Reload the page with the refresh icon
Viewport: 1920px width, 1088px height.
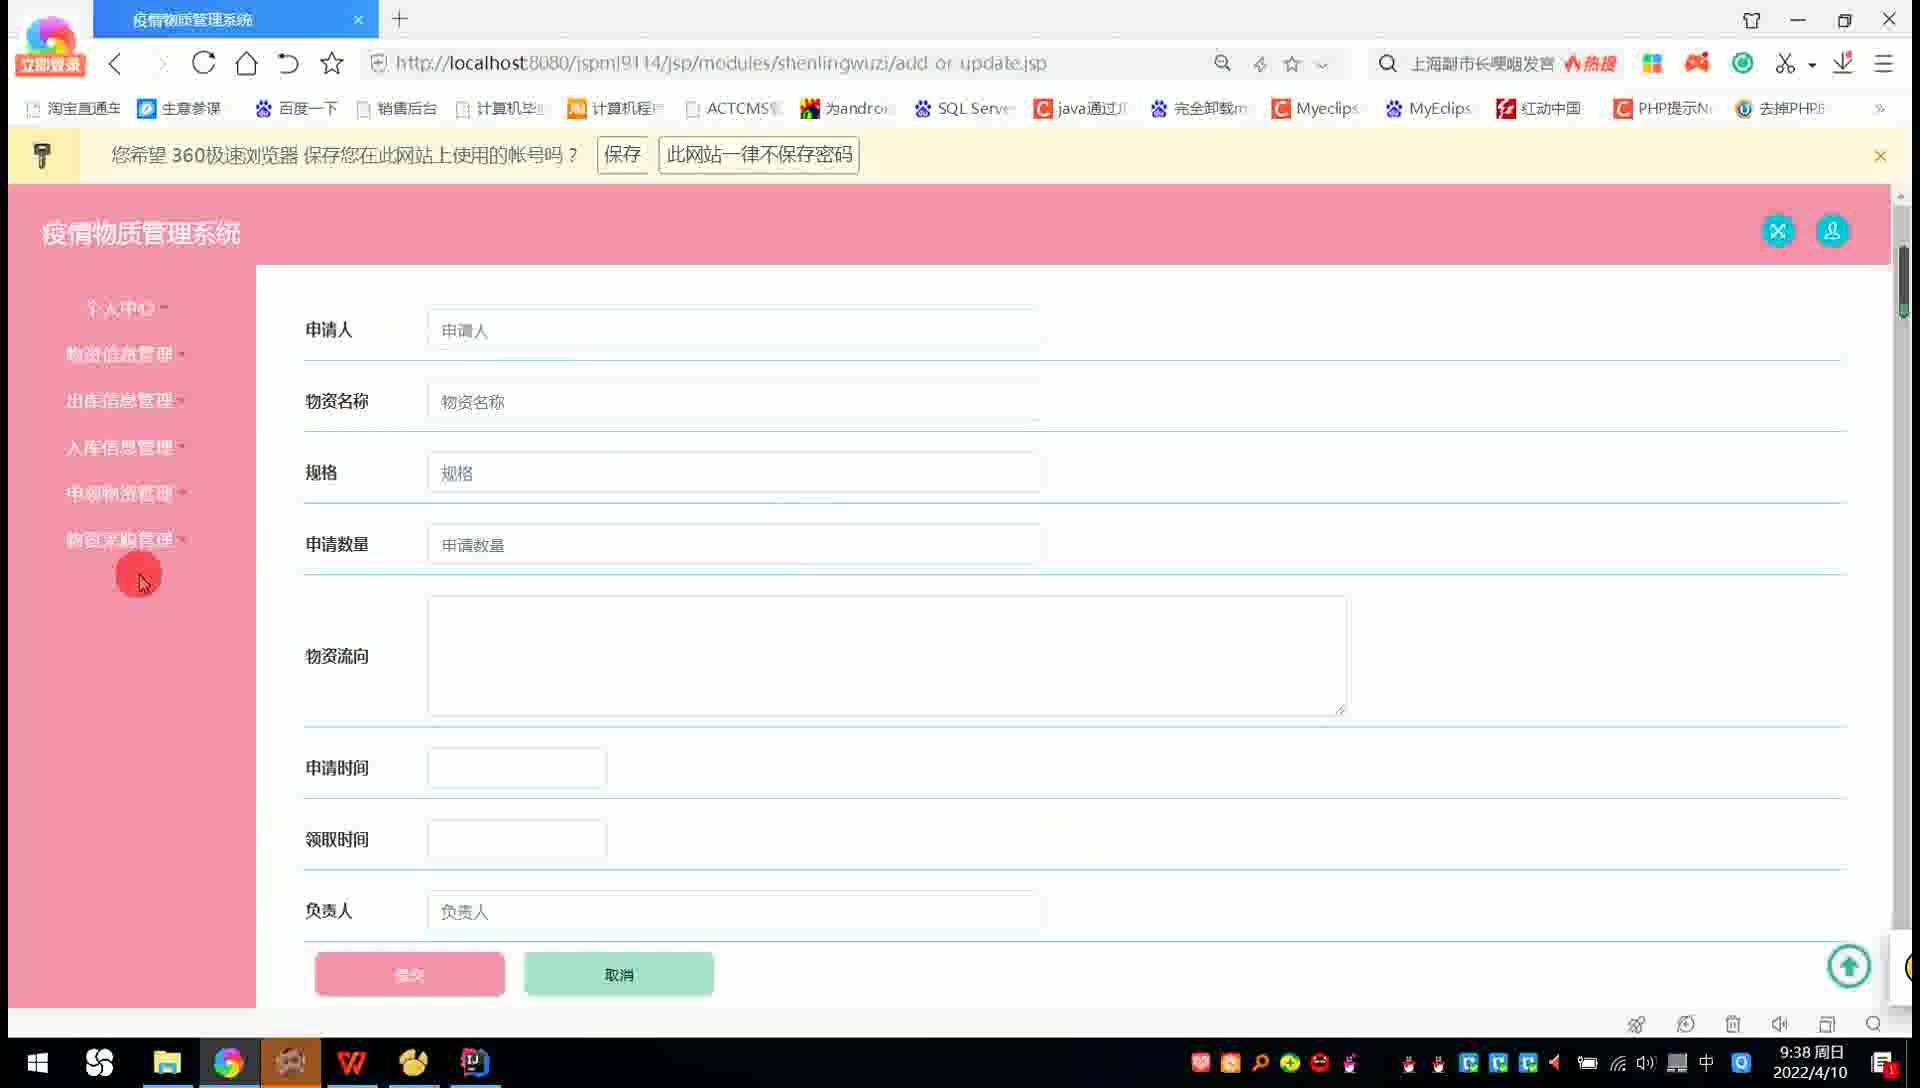204,63
